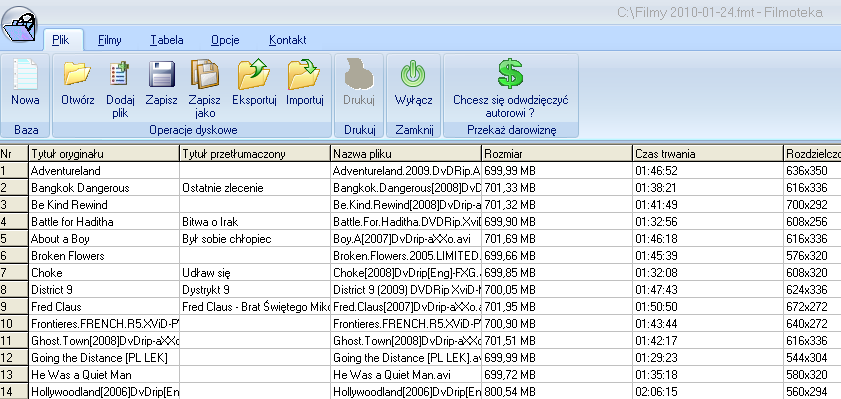Open the Filmoteka application orb button

pyautogui.click(x=19, y=24)
